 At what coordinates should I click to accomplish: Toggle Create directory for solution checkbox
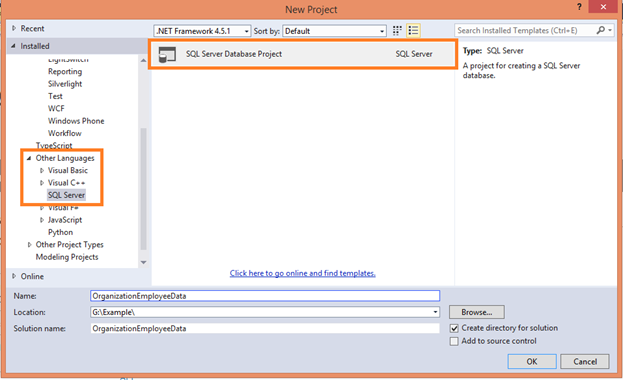coord(454,328)
